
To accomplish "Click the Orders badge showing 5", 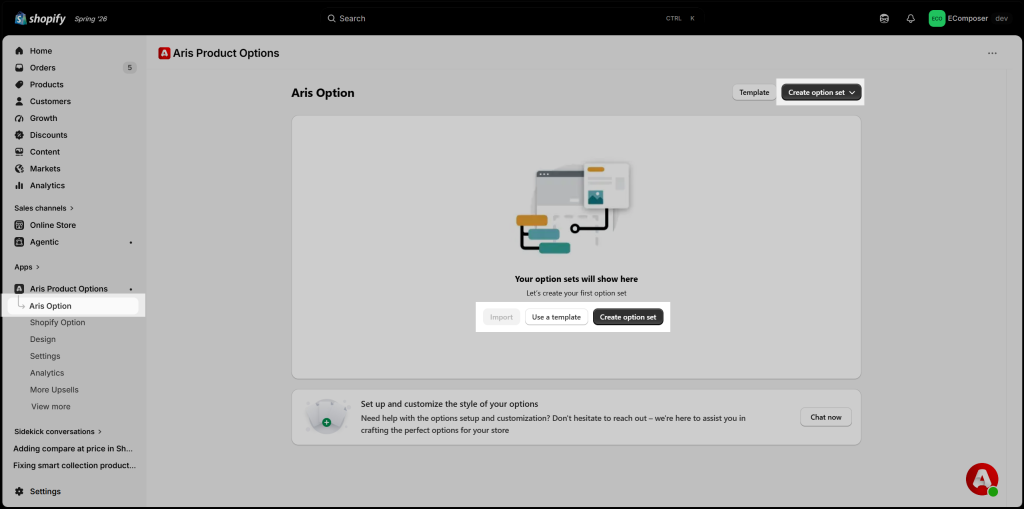I will pos(129,67).
